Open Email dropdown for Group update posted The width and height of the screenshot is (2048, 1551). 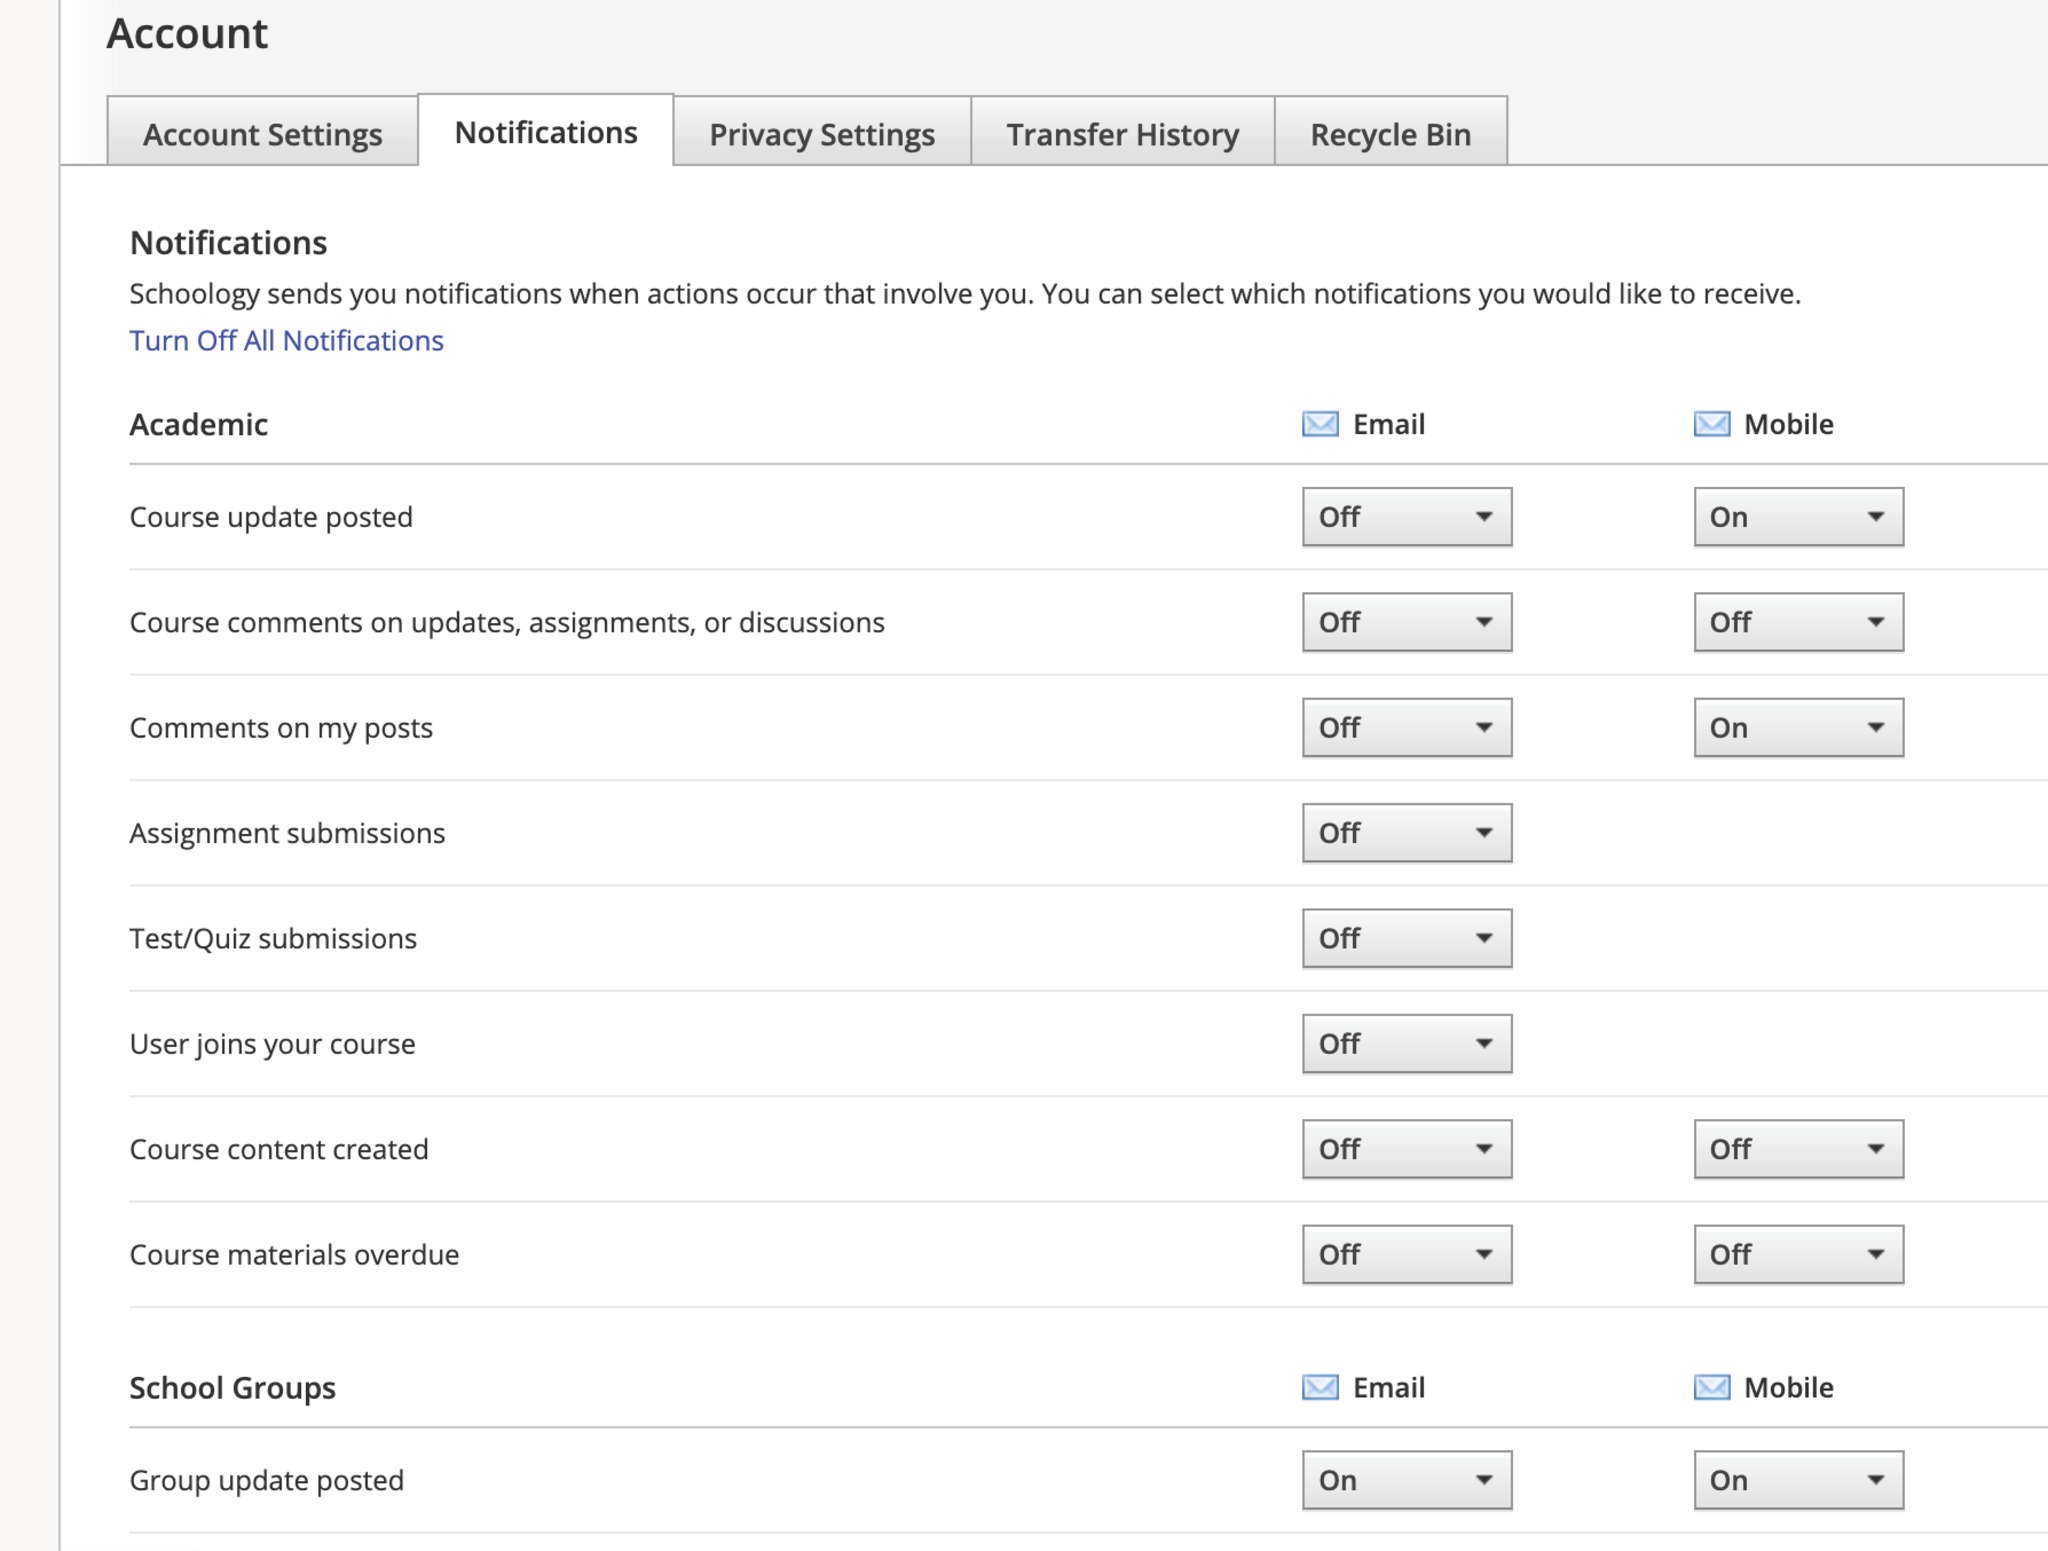point(1406,1480)
